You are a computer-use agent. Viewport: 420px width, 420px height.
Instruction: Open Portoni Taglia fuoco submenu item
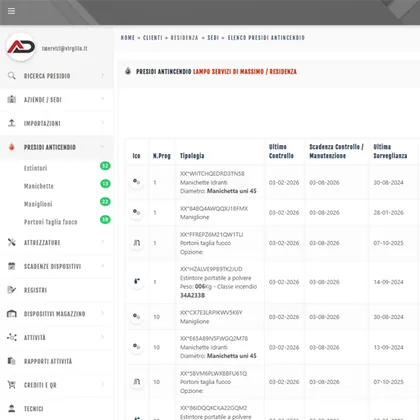(x=51, y=222)
